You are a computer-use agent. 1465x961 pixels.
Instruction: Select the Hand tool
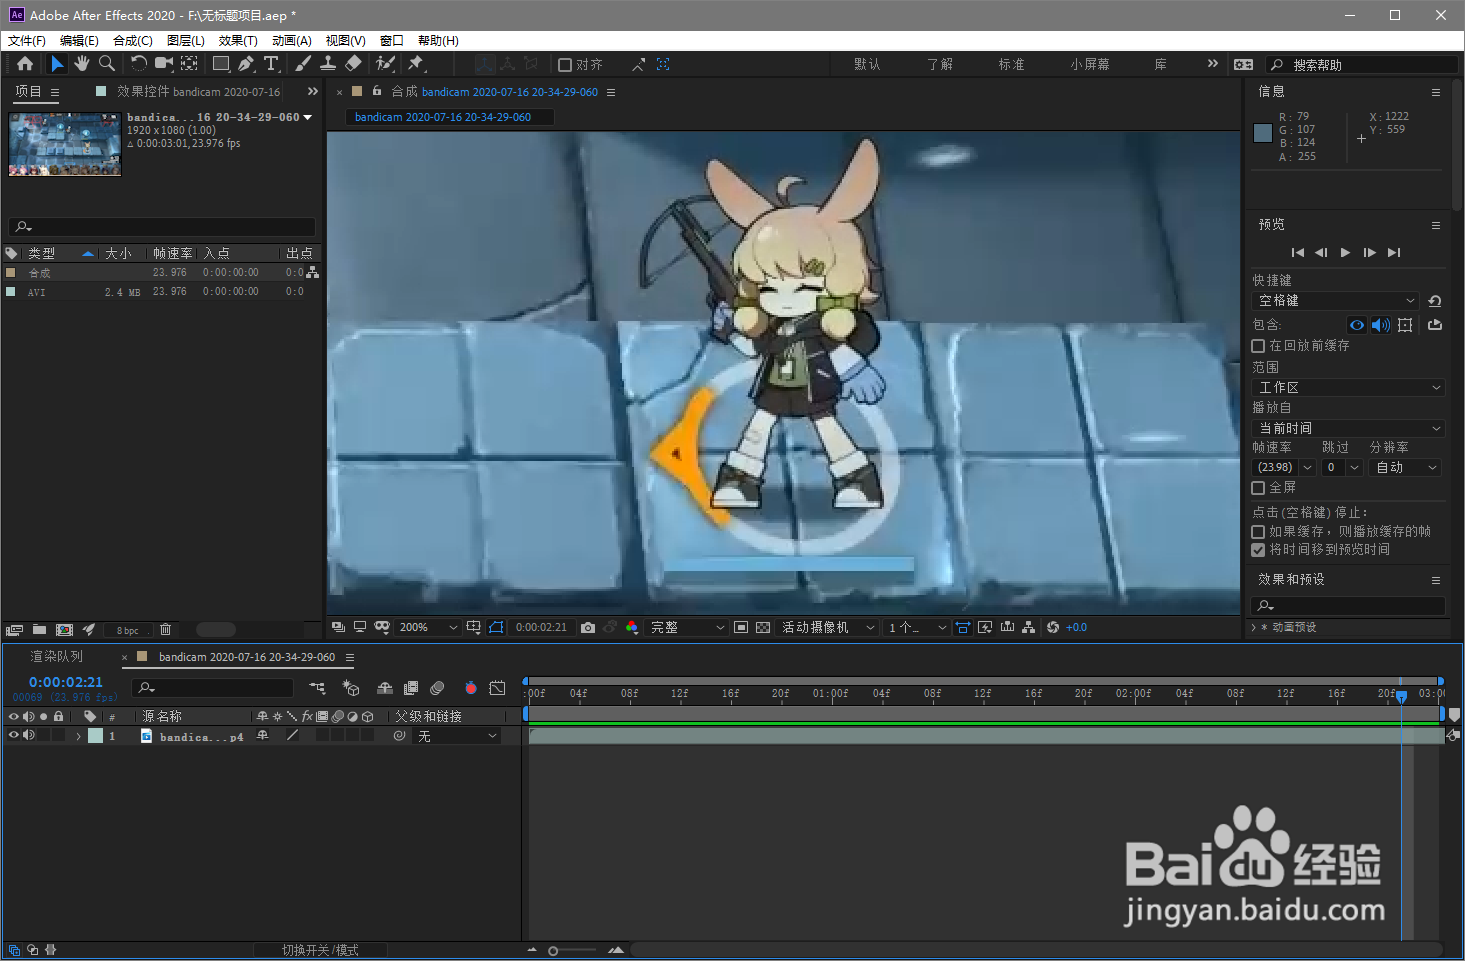pyautogui.click(x=82, y=64)
